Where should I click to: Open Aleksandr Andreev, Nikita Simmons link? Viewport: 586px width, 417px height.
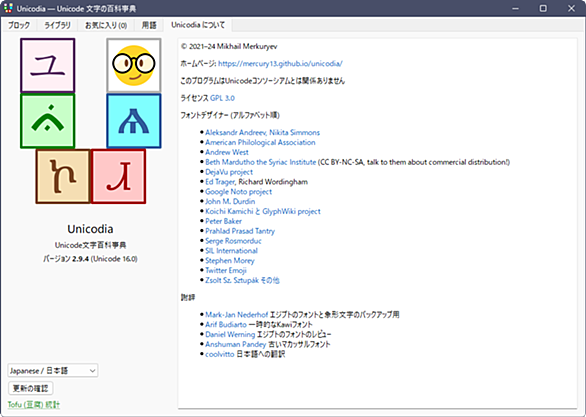click(x=262, y=132)
